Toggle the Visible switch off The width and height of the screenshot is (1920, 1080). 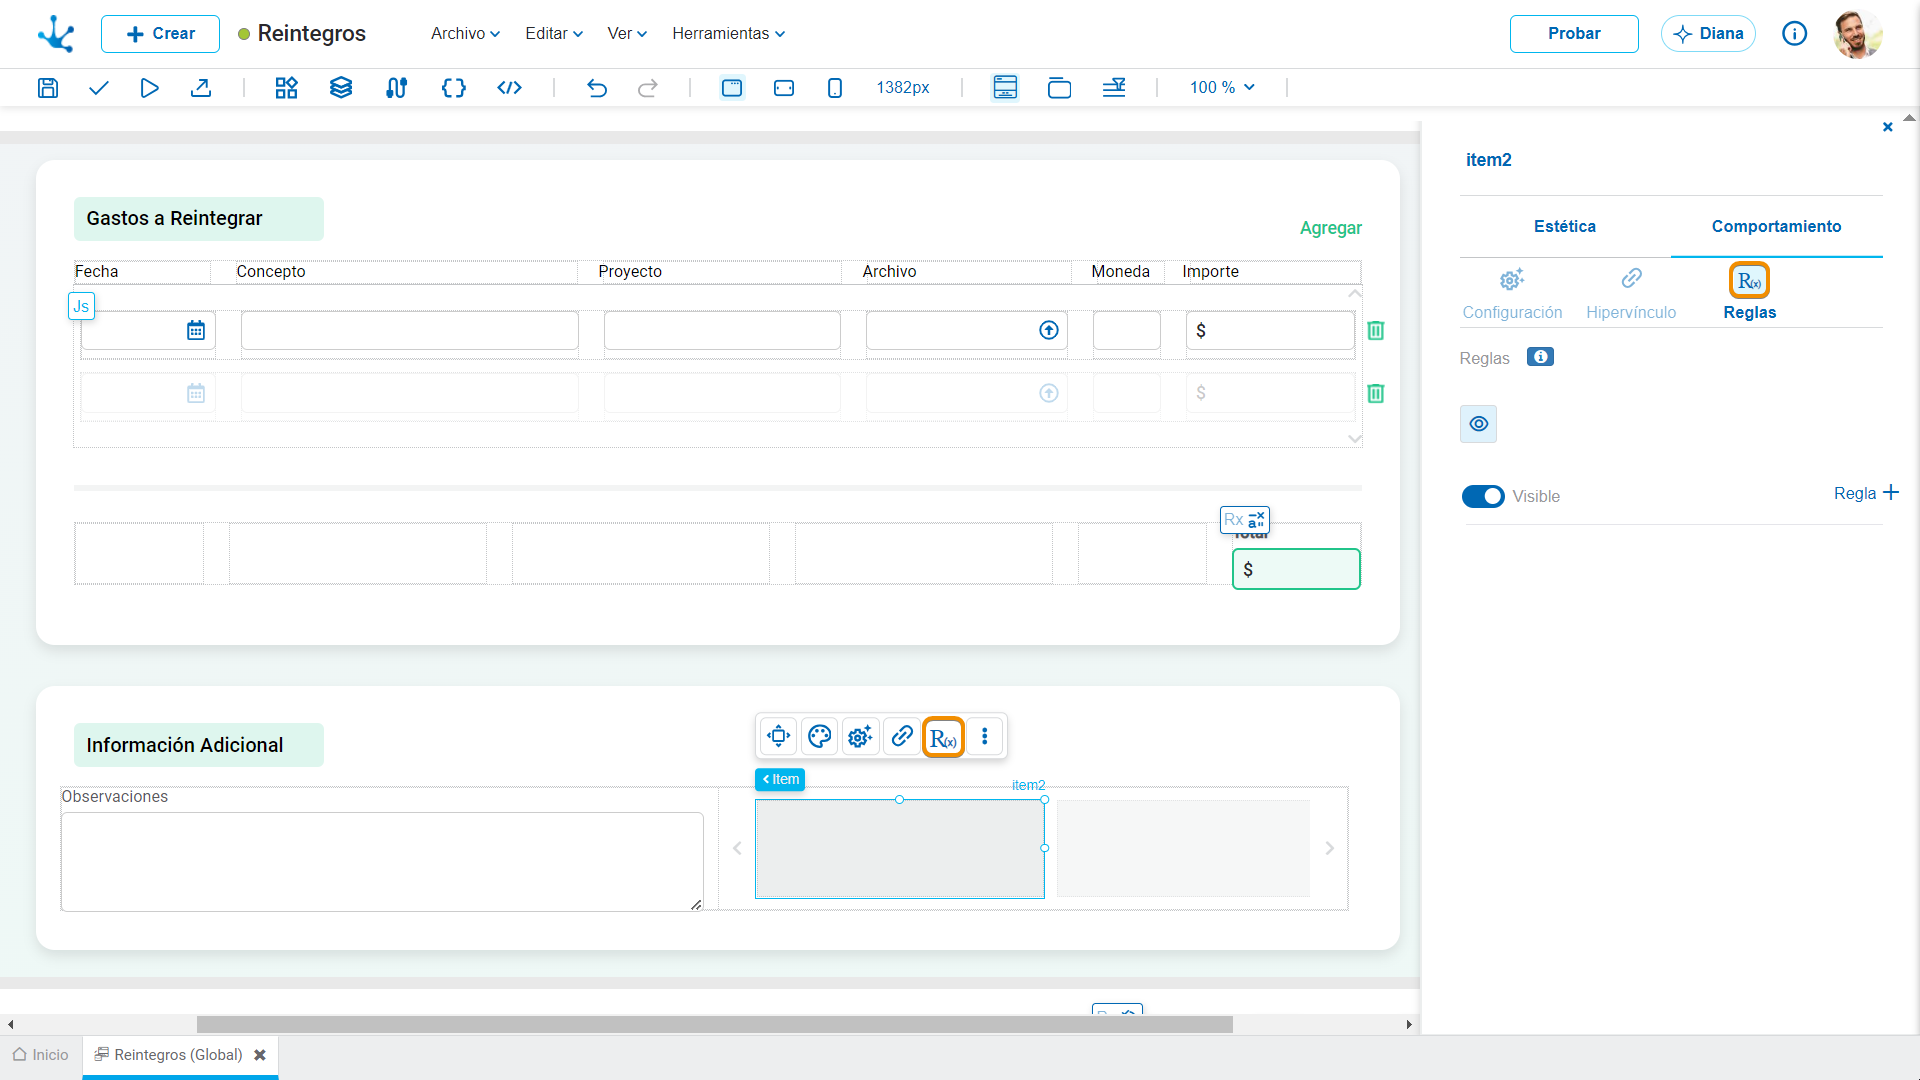1483,497
